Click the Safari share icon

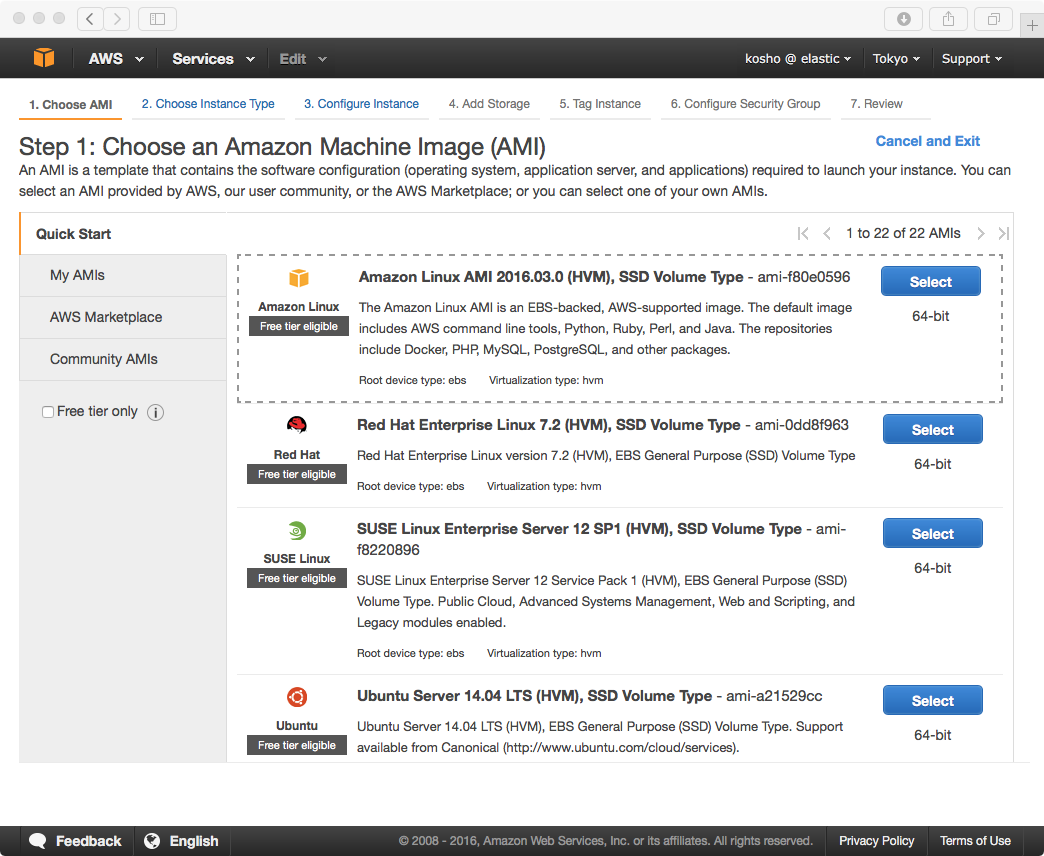949,18
